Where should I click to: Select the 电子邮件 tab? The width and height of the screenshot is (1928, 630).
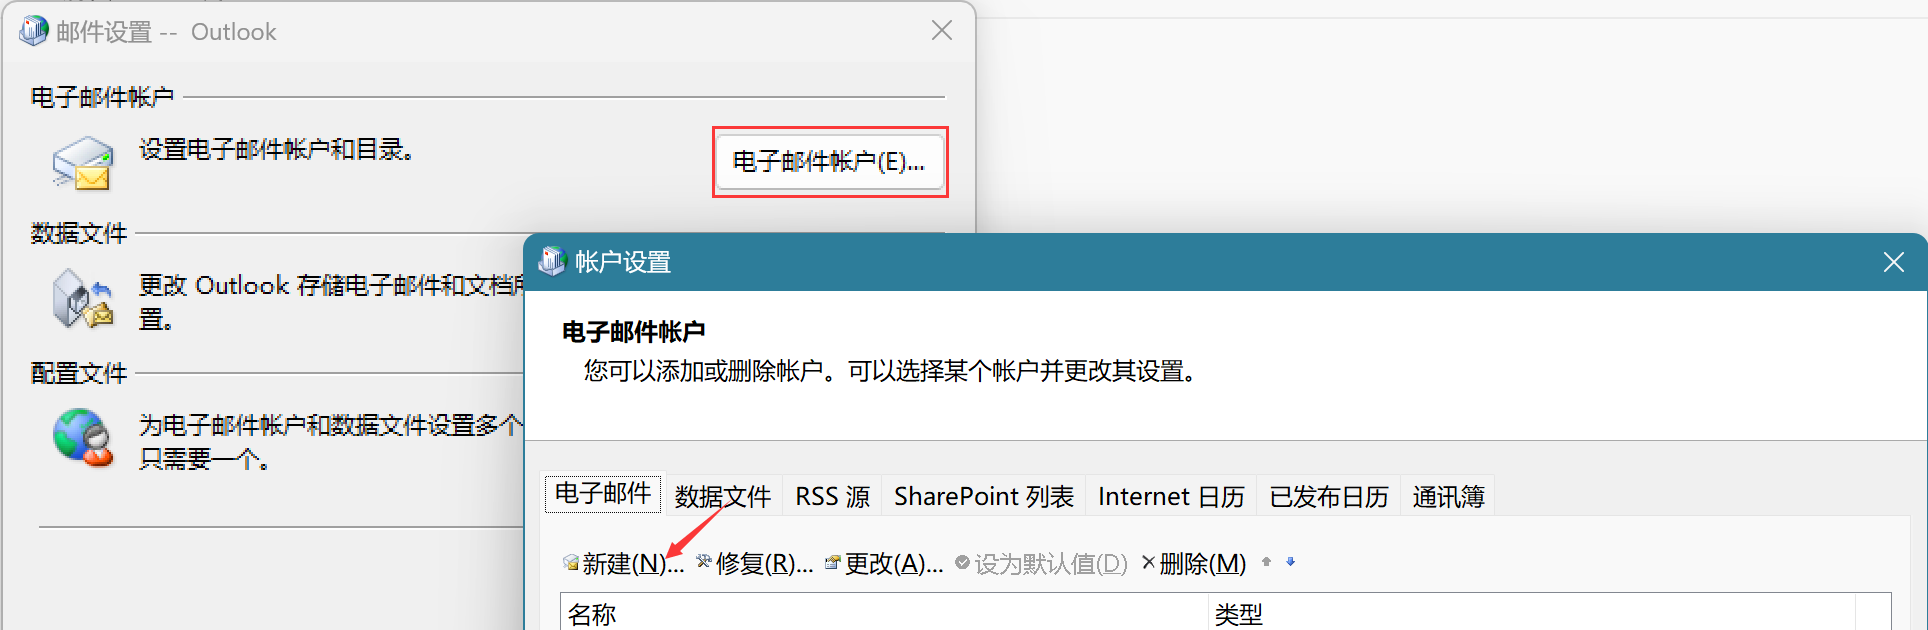point(603,493)
